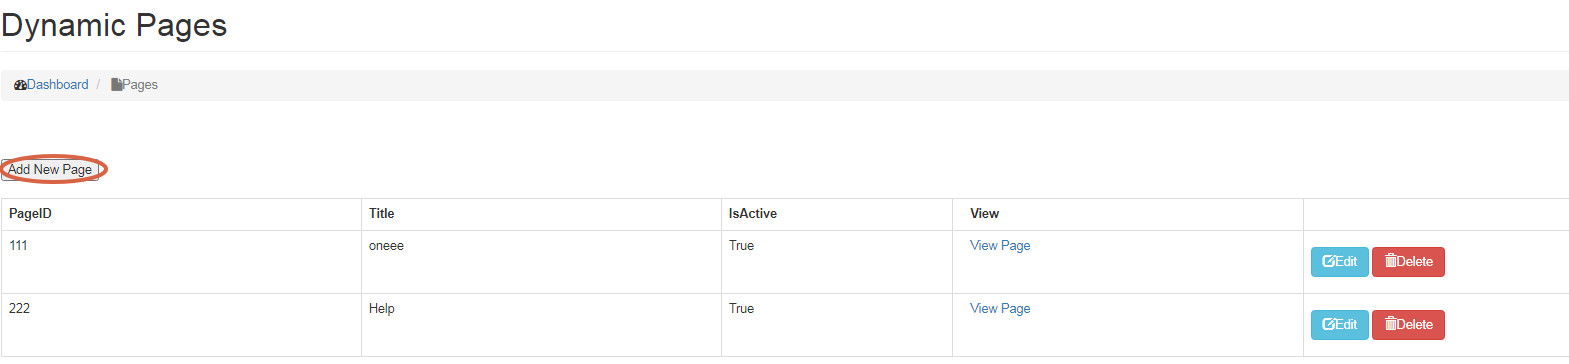
Task: Delete the page titled oneee
Action: click(1408, 262)
